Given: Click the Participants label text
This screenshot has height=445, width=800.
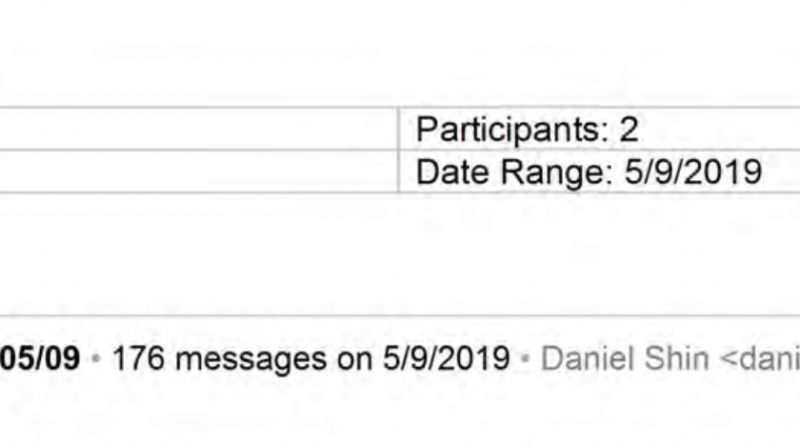Looking at the screenshot, I should pyautogui.click(x=512, y=130).
